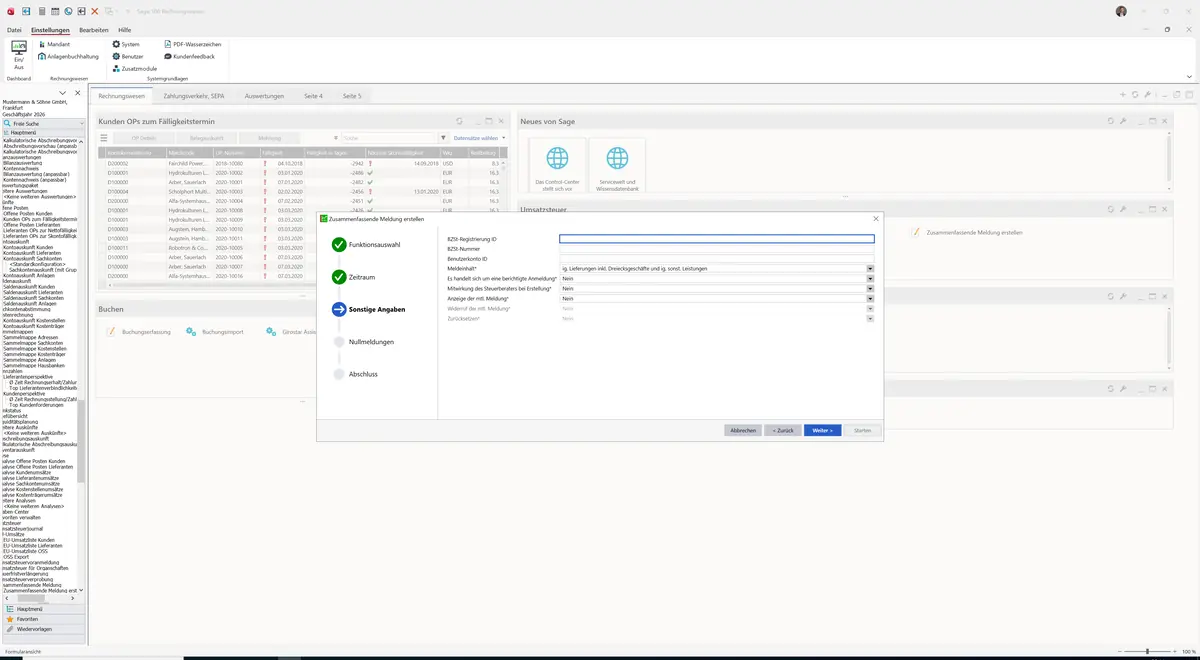Switch to the Auswertungen tab
This screenshot has width=1200, height=660.
264,96
